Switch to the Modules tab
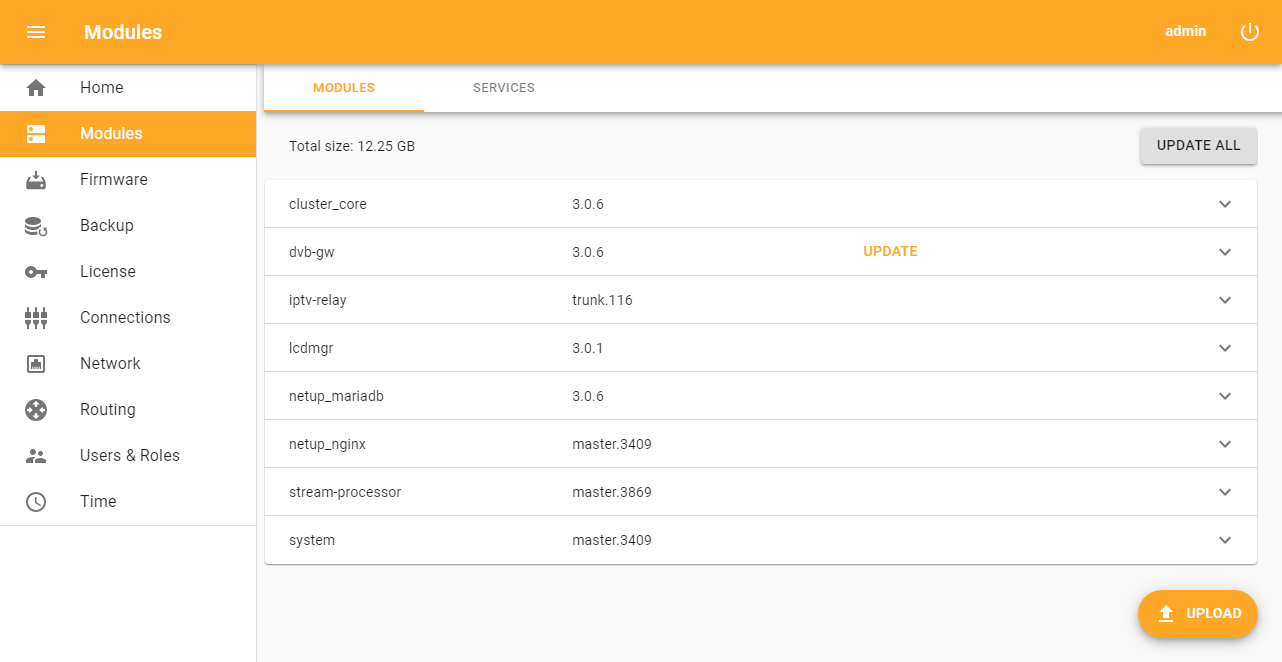The width and height of the screenshot is (1282, 662). pyautogui.click(x=344, y=88)
